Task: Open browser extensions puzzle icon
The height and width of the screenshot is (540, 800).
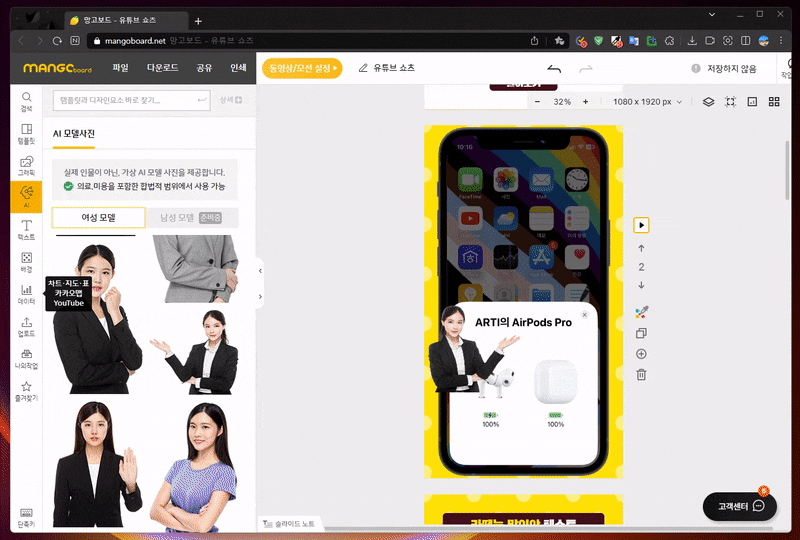Action: click(x=669, y=41)
